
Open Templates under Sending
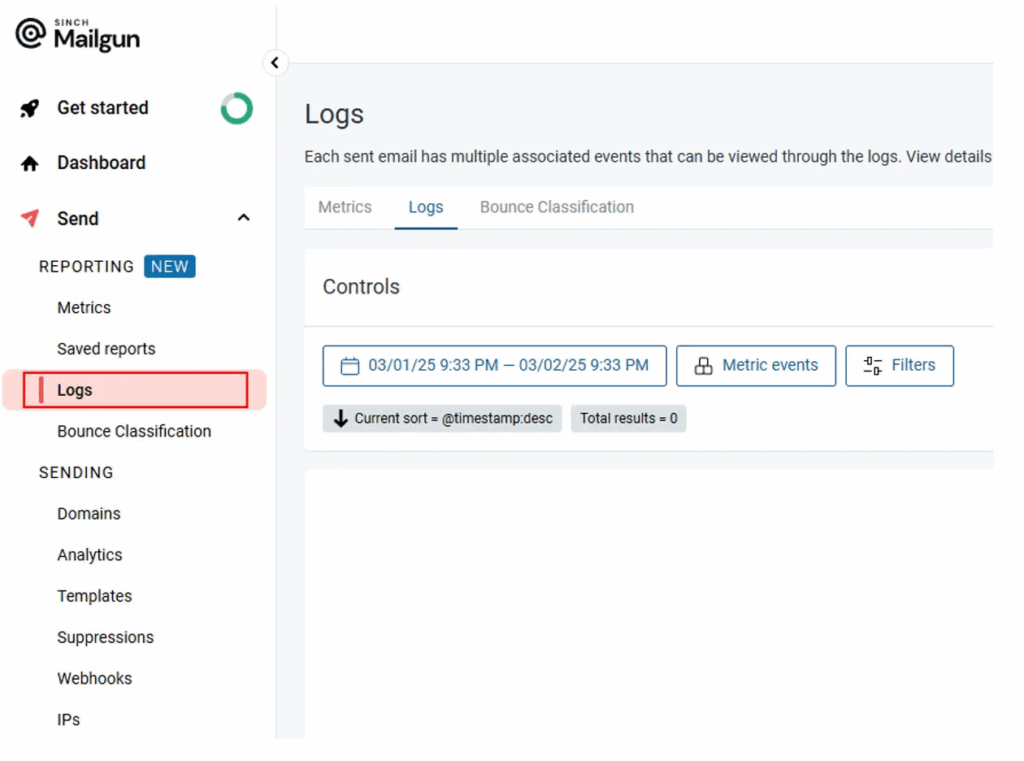point(94,596)
